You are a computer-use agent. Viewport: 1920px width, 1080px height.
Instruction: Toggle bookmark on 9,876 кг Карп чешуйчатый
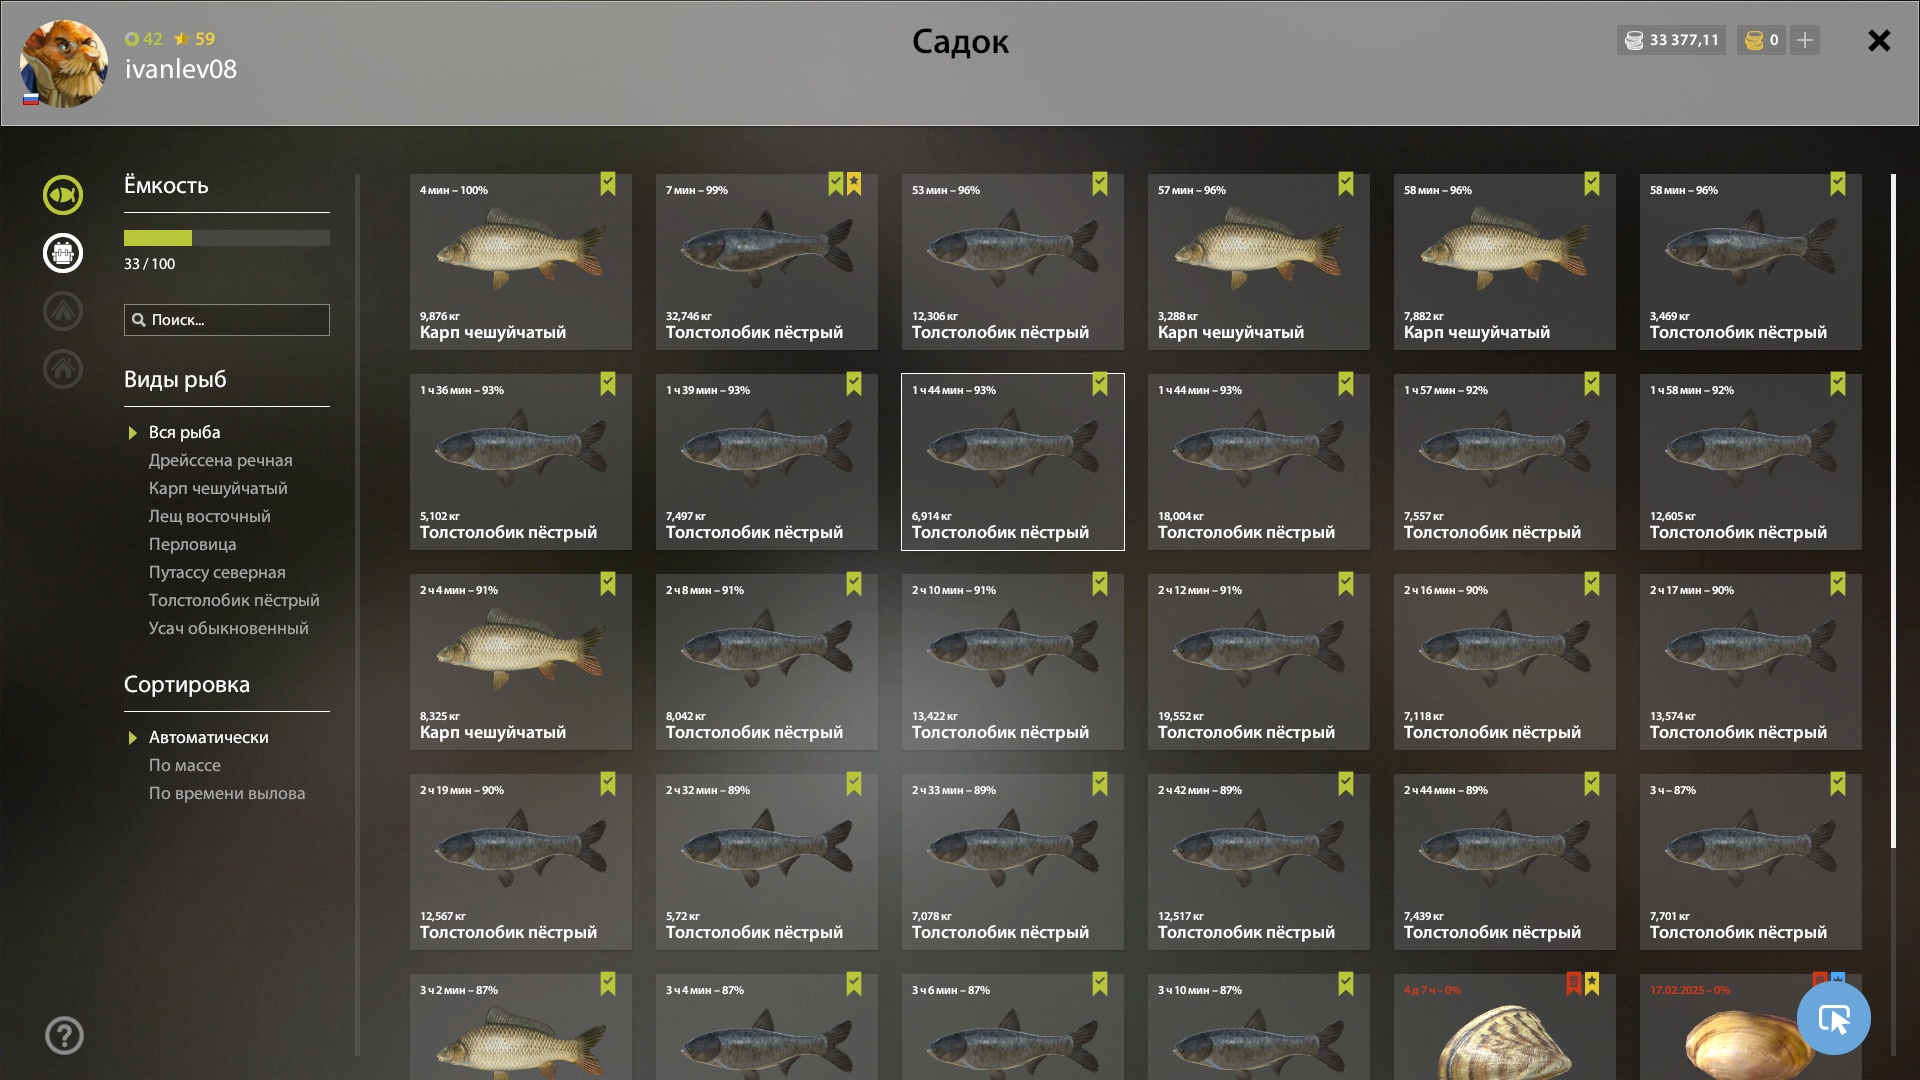pyautogui.click(x=608, y=184)
